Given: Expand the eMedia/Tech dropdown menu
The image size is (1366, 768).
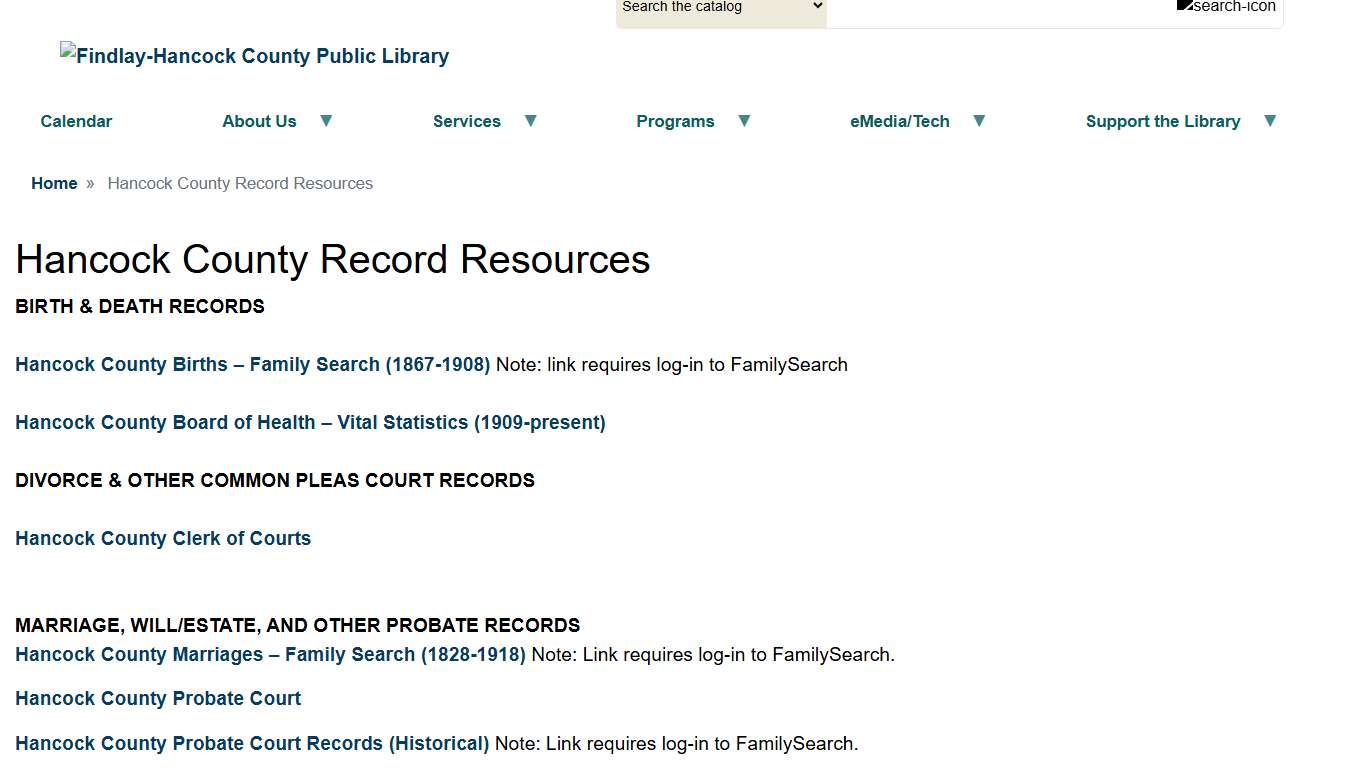Looking at the screenshot, I should click(x=978, y=120).
